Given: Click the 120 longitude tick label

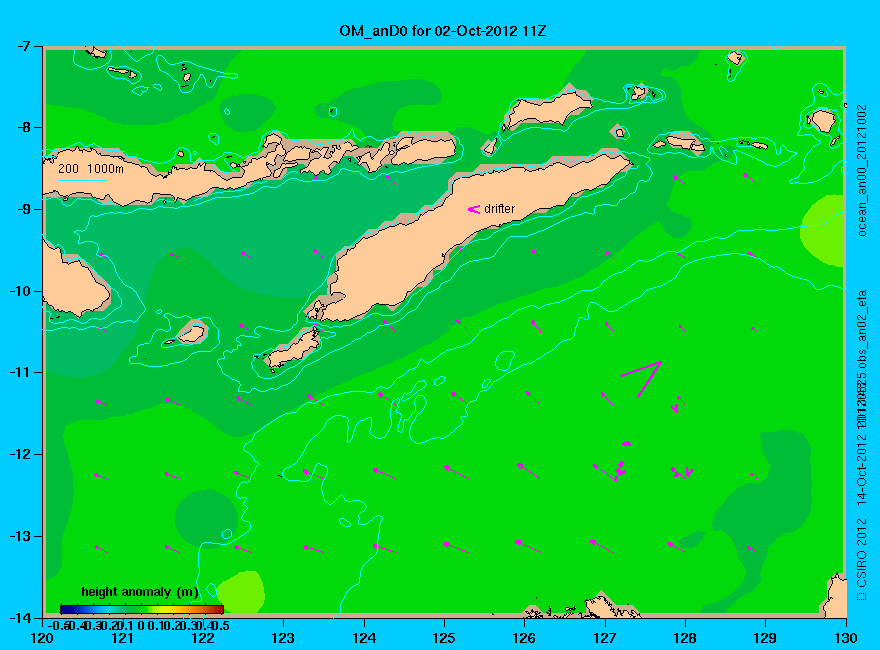Looking at the screenshot, I should [43, 638].
